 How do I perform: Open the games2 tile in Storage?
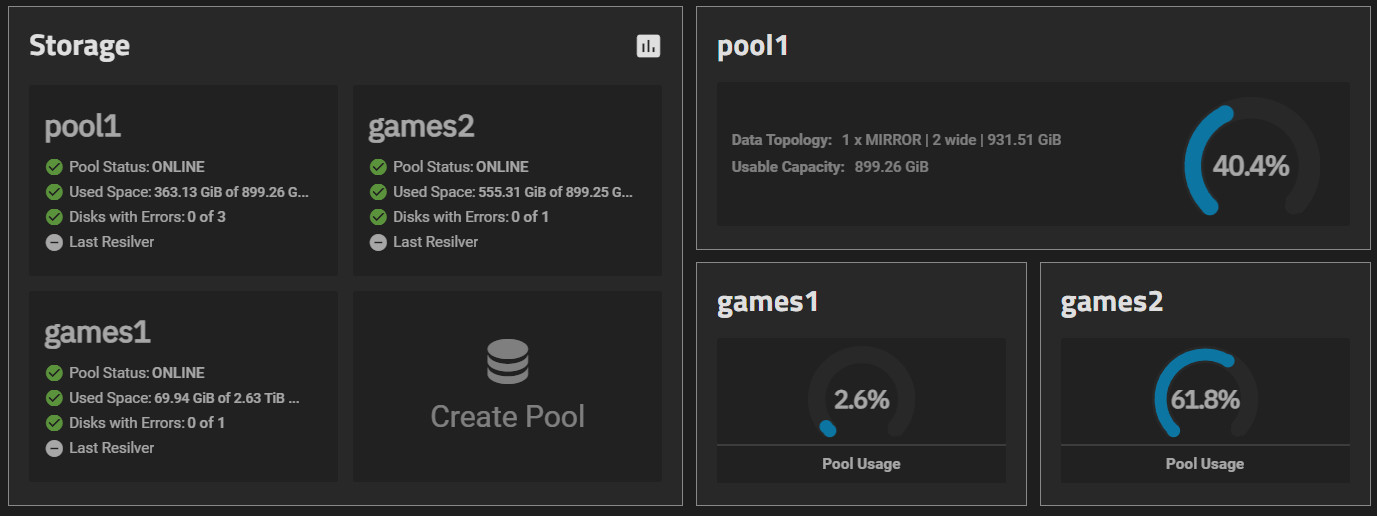[507, 180]
